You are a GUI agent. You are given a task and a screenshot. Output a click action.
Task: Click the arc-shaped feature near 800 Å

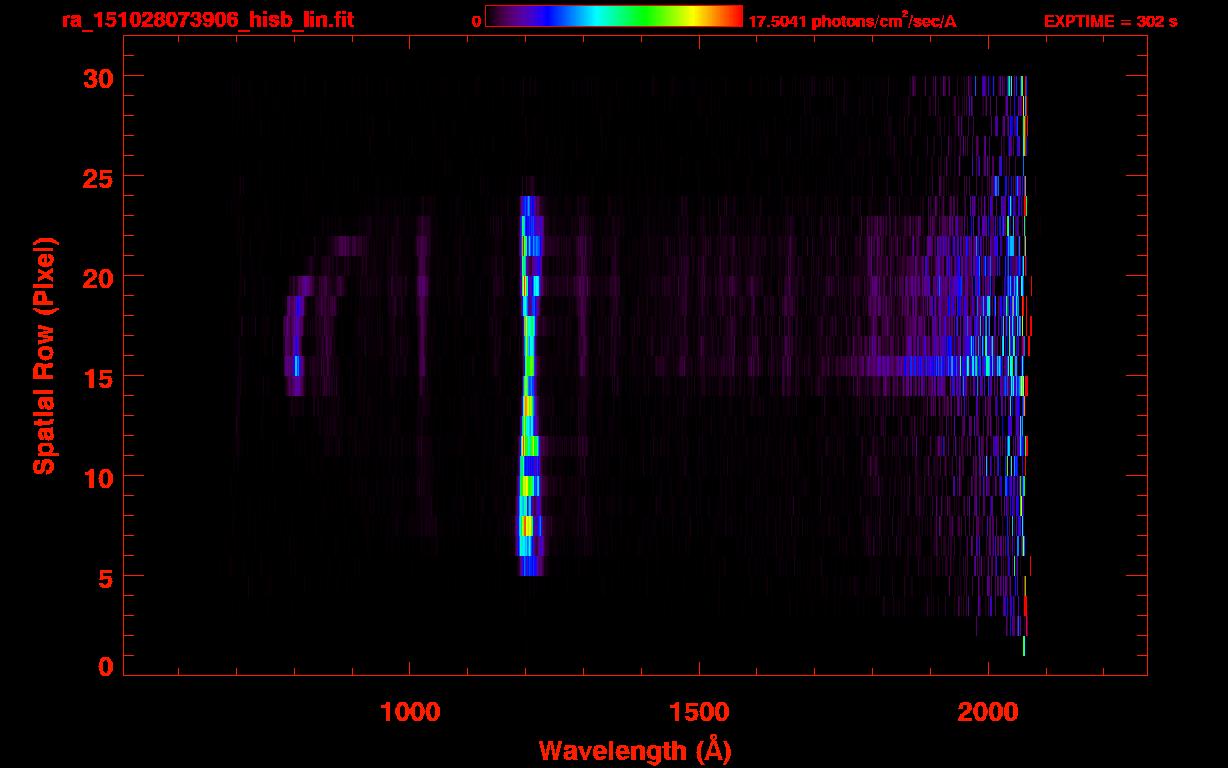click(322, 316)
